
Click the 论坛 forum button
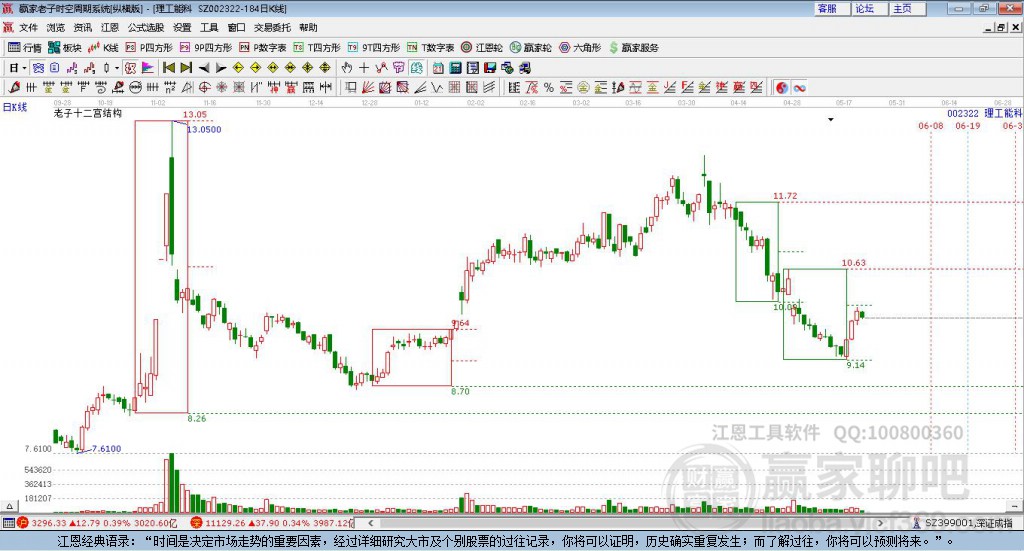pyautogui.click(x=870, y=8)
